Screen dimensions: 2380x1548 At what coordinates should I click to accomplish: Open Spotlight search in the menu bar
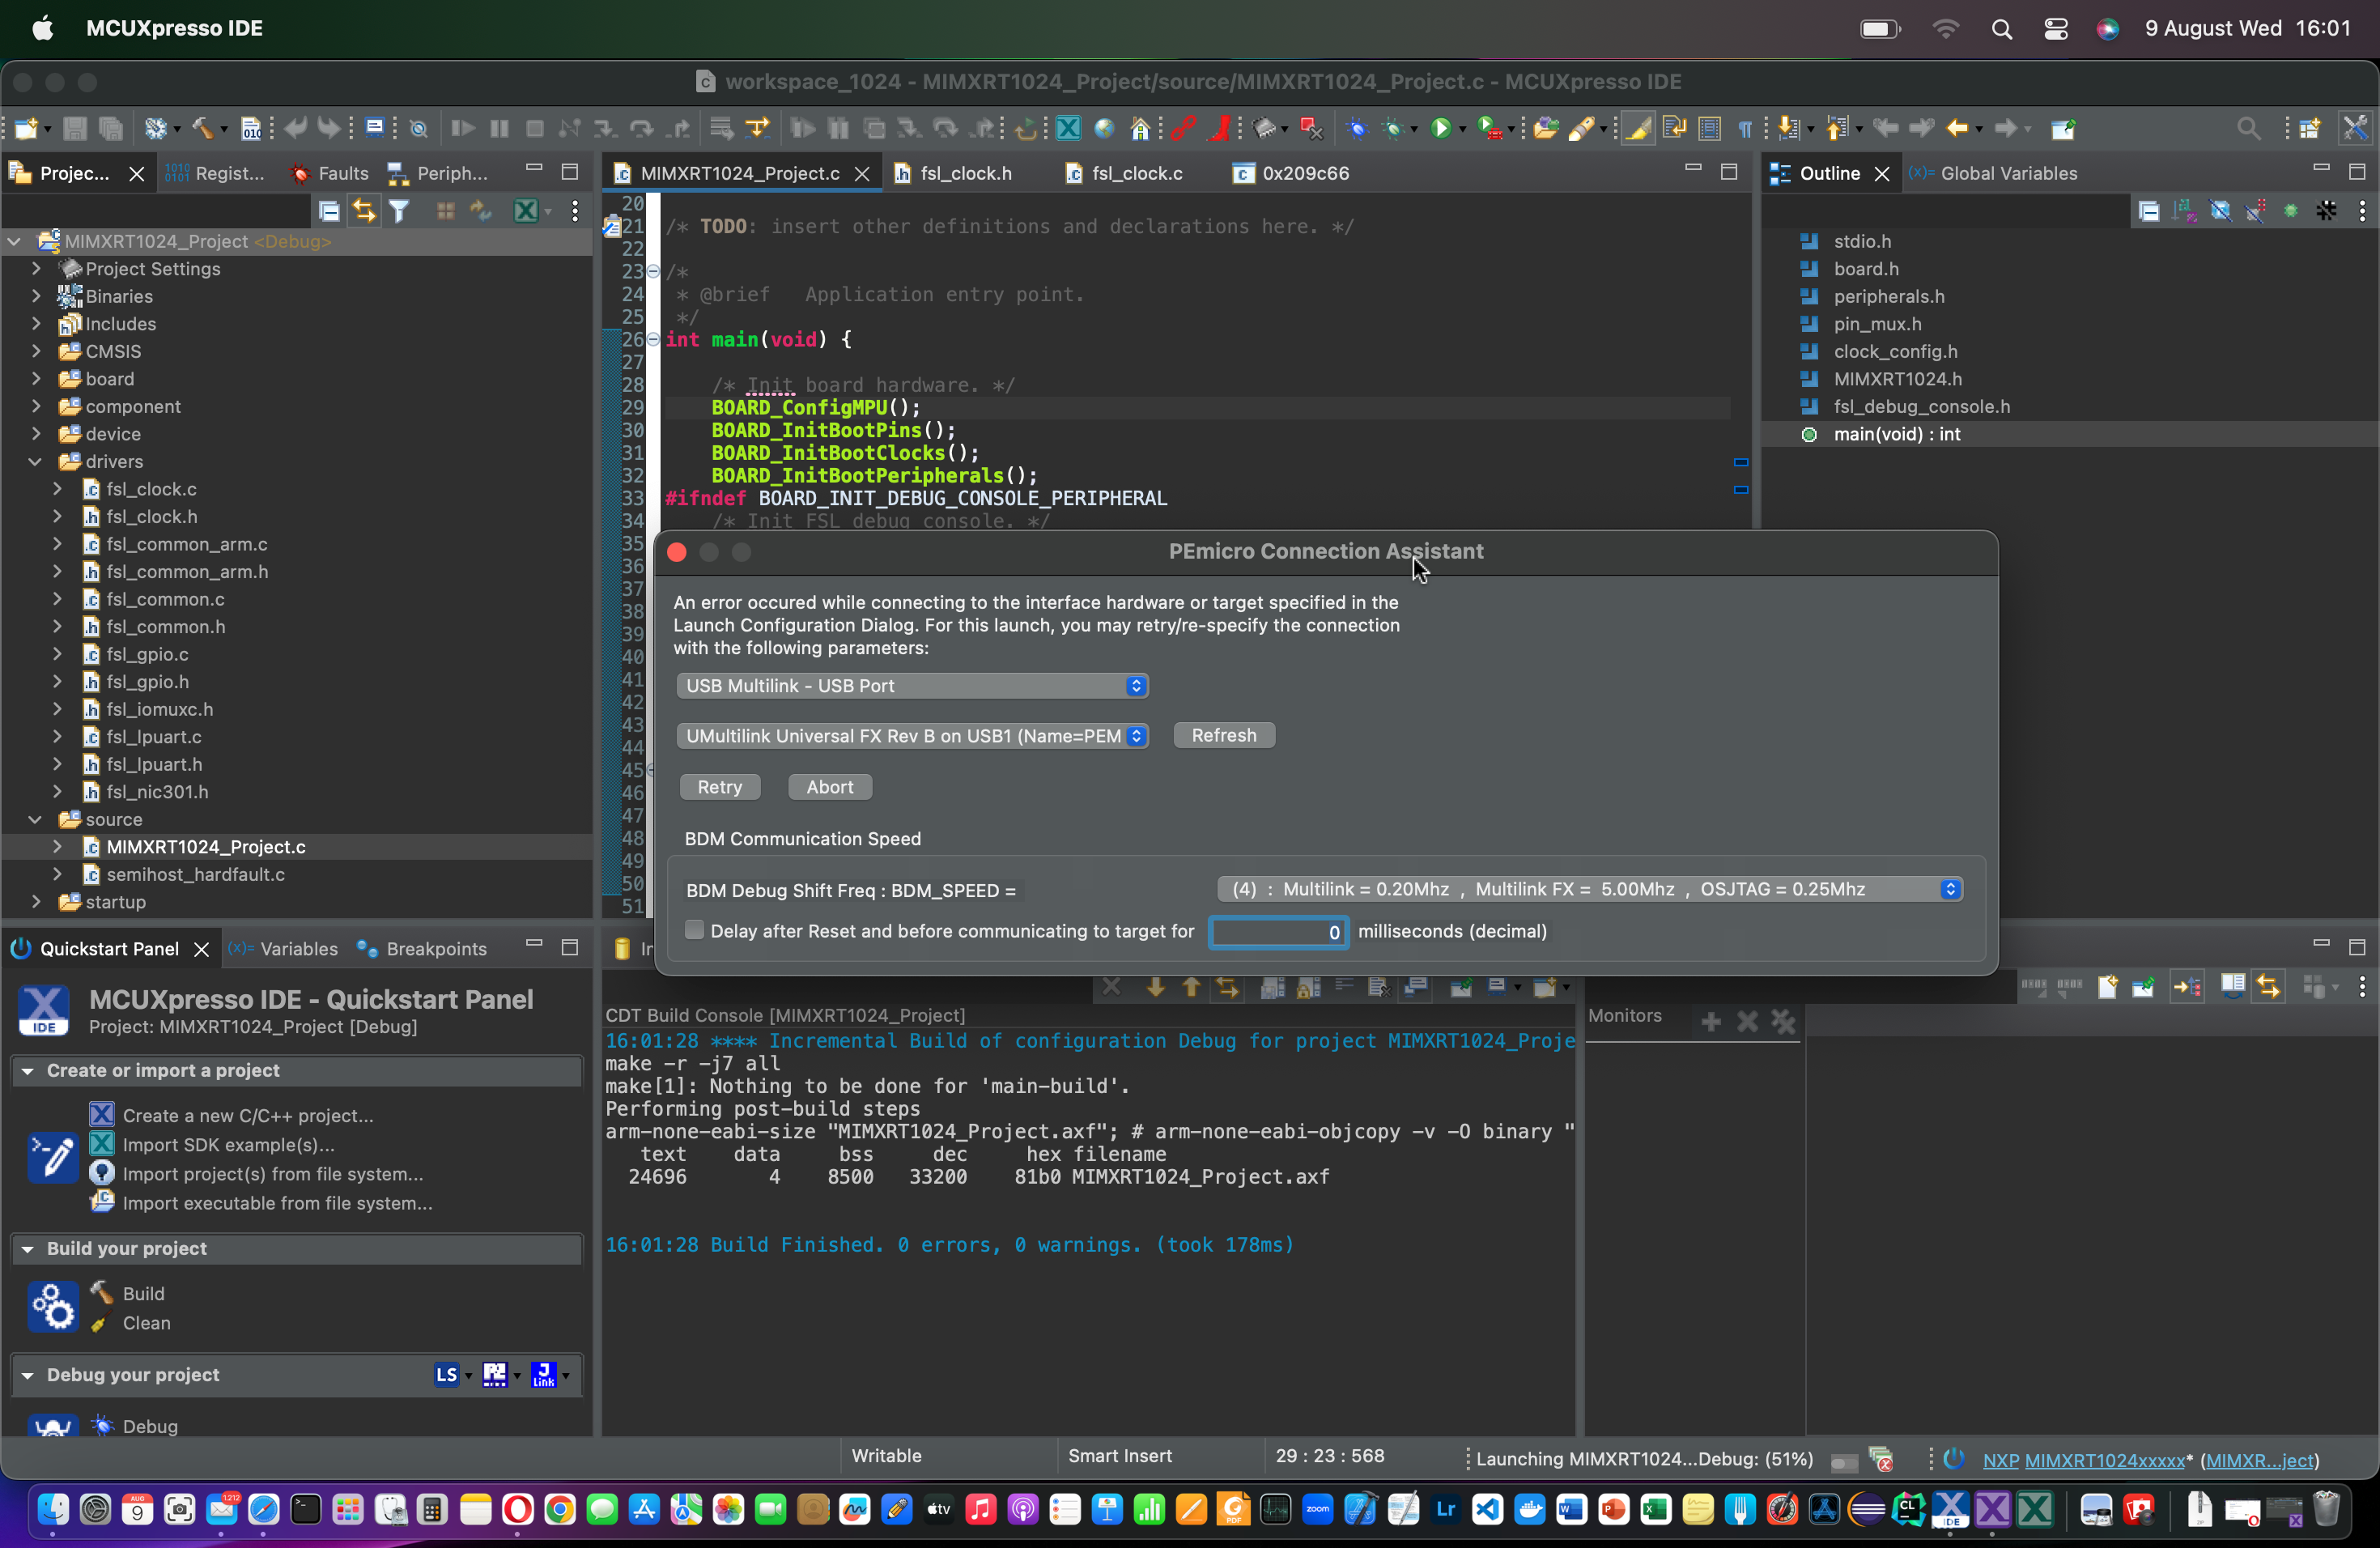click(x=2001, y=29)
